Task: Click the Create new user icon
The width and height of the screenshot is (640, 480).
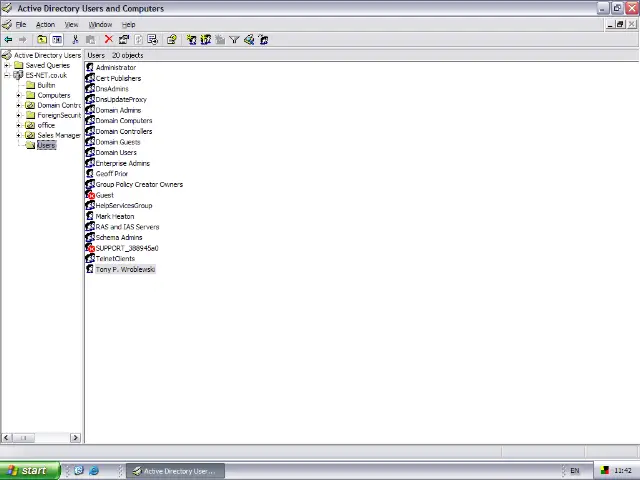Action: [191, 40]
